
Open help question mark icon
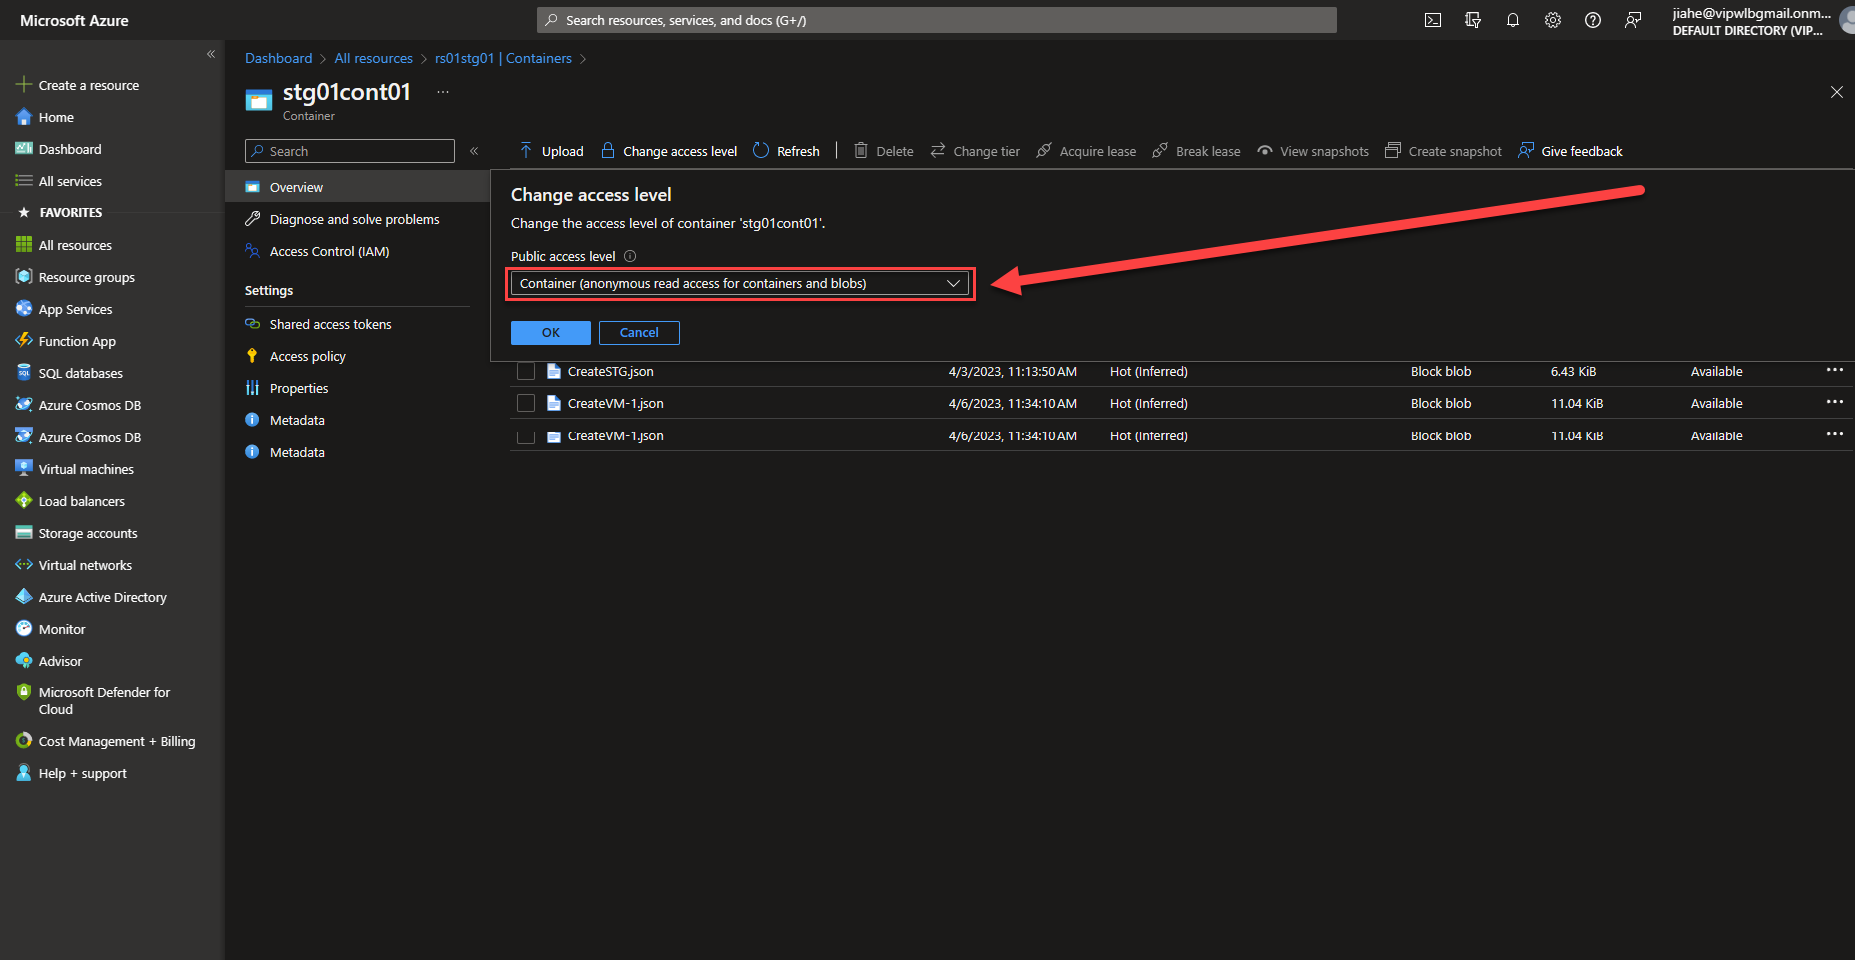(x=1593, y=20)
